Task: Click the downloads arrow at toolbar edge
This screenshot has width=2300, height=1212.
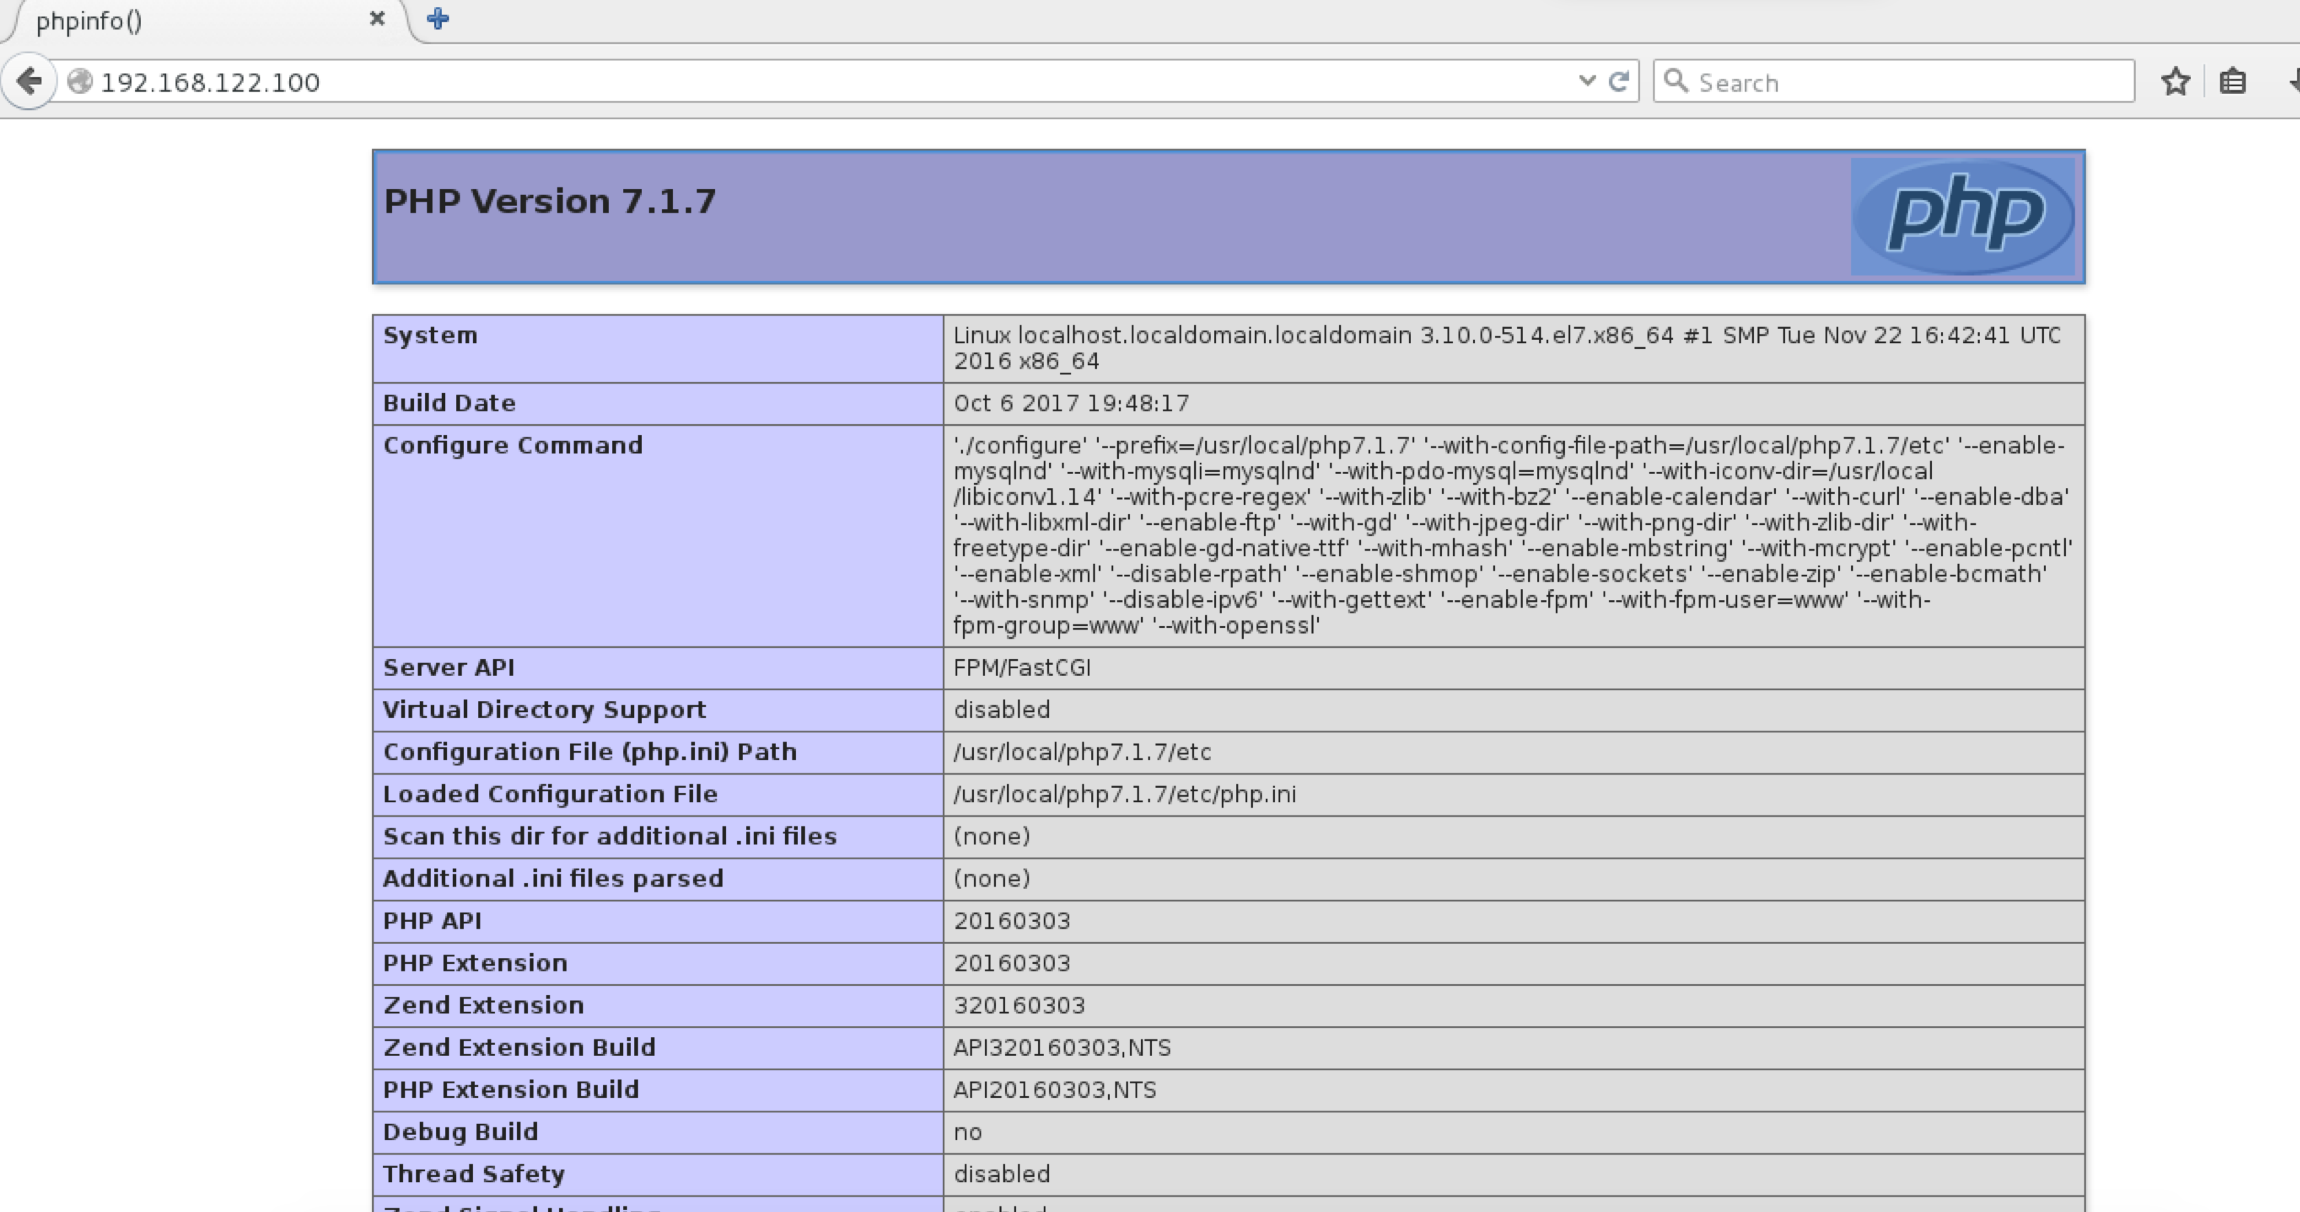Action: 2294,82
